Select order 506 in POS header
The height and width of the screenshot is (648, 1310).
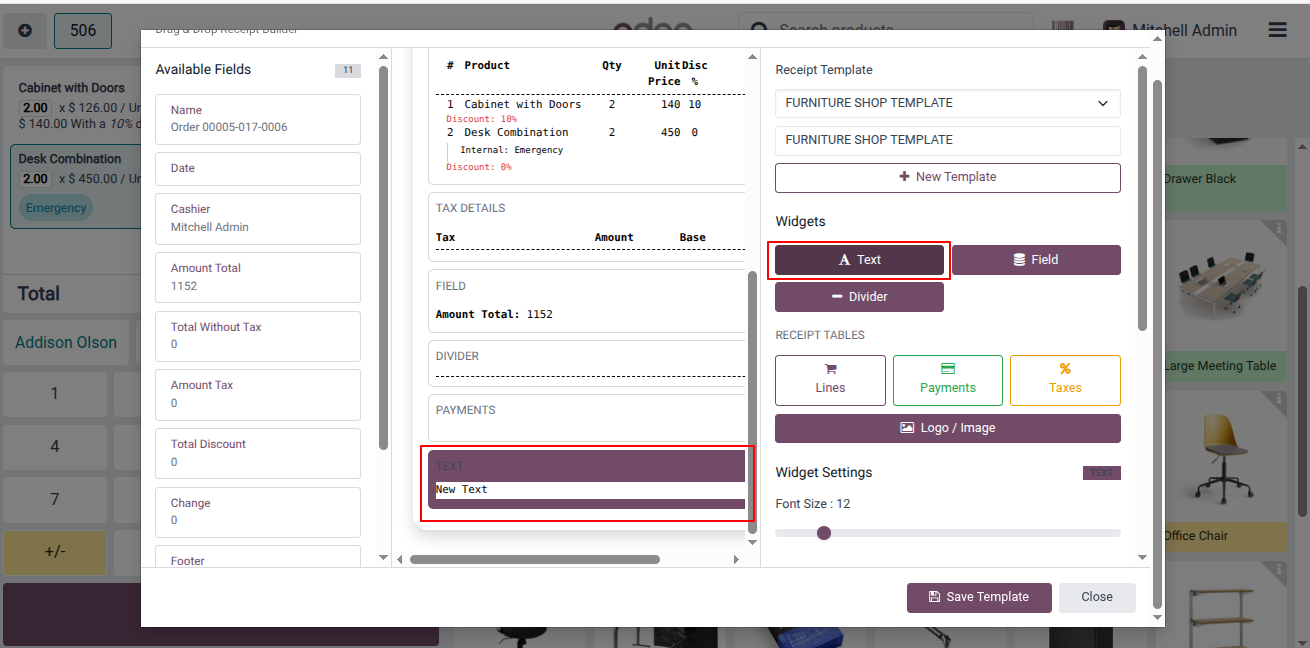(83, 31)
